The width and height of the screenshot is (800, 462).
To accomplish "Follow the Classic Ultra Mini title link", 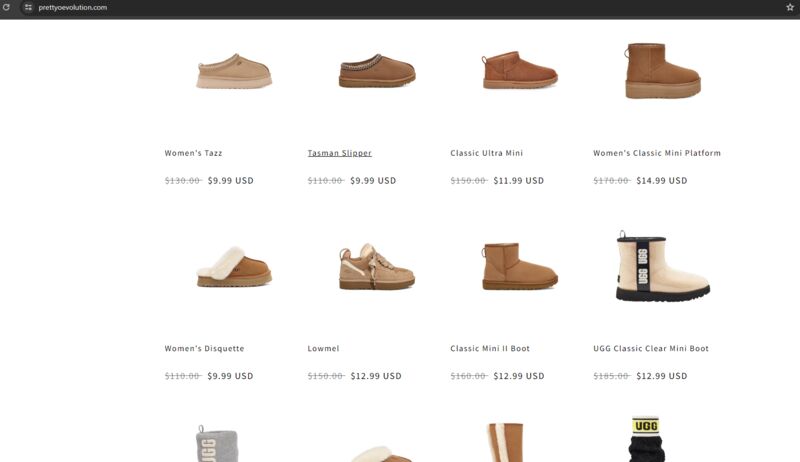I will [487, 153].
